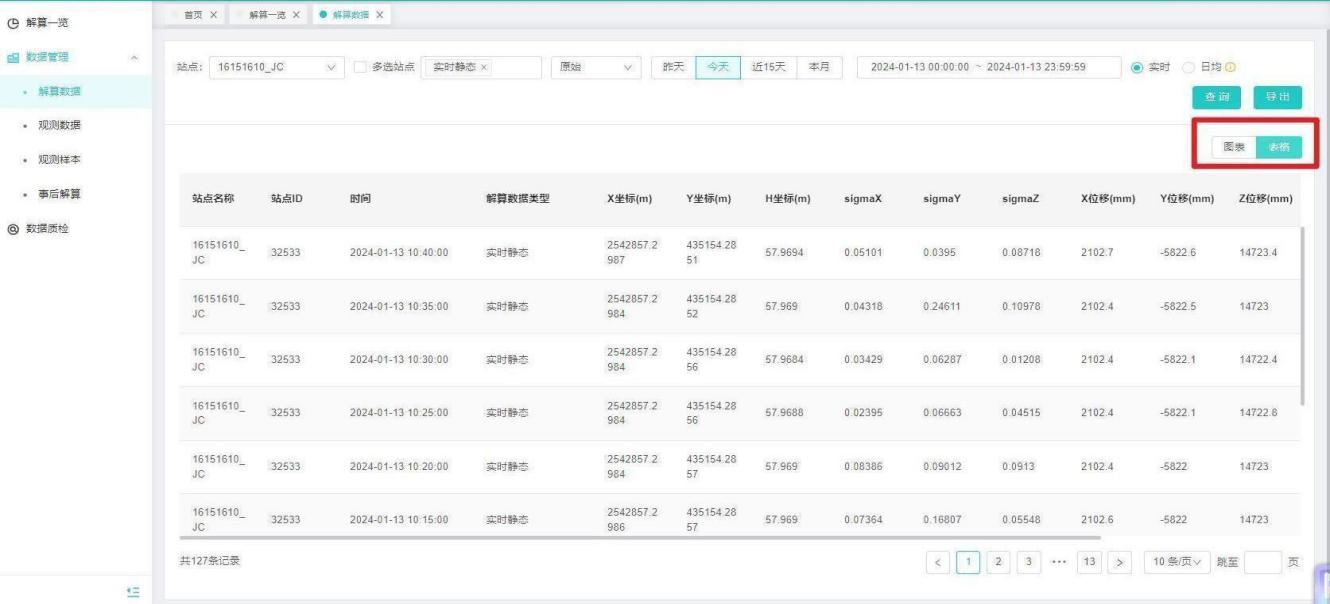Collapse the sidebar using the bottom fold icon
1330x604 pixels.
coord(133,592)
